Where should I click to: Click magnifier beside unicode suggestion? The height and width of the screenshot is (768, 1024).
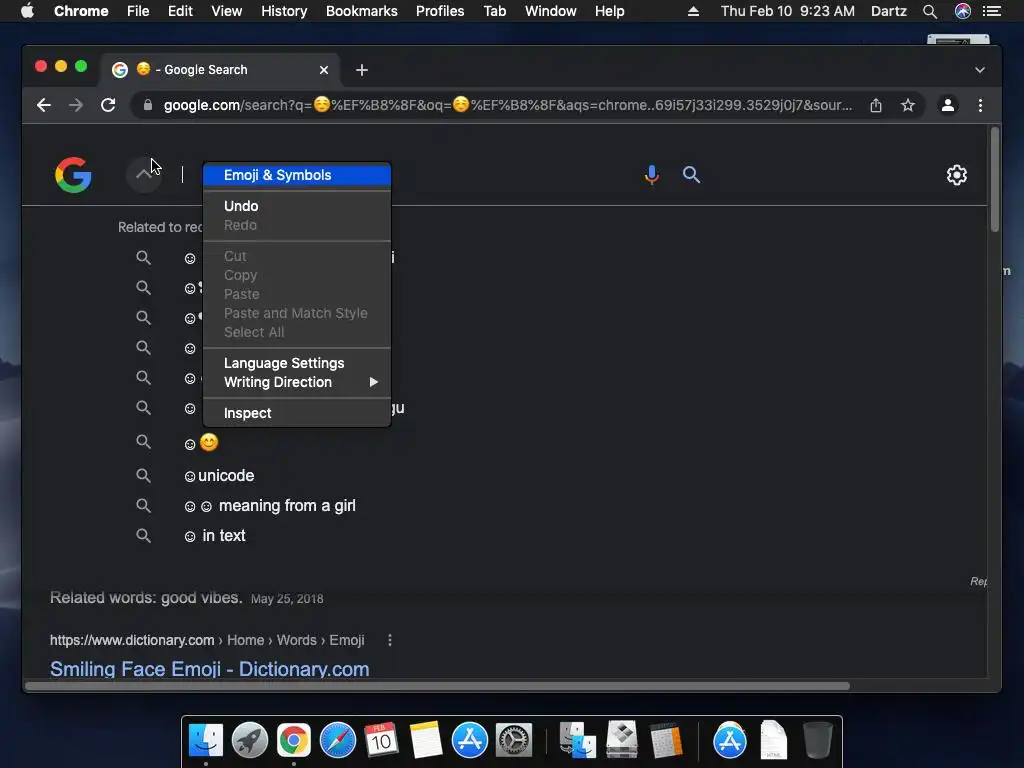click(143, 475)
